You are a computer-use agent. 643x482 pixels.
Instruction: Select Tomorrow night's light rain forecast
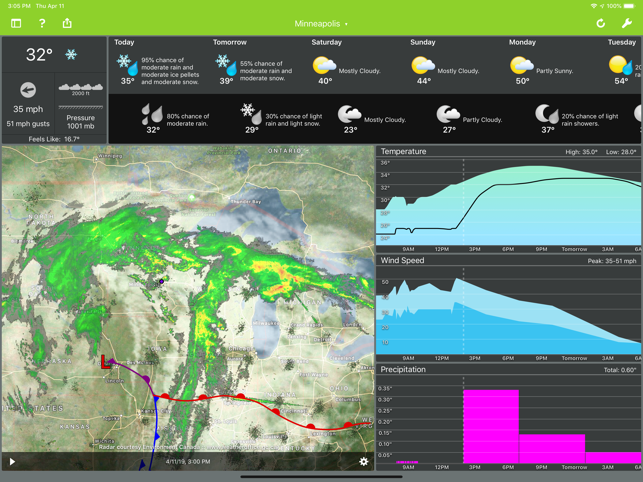click(281, 118)
